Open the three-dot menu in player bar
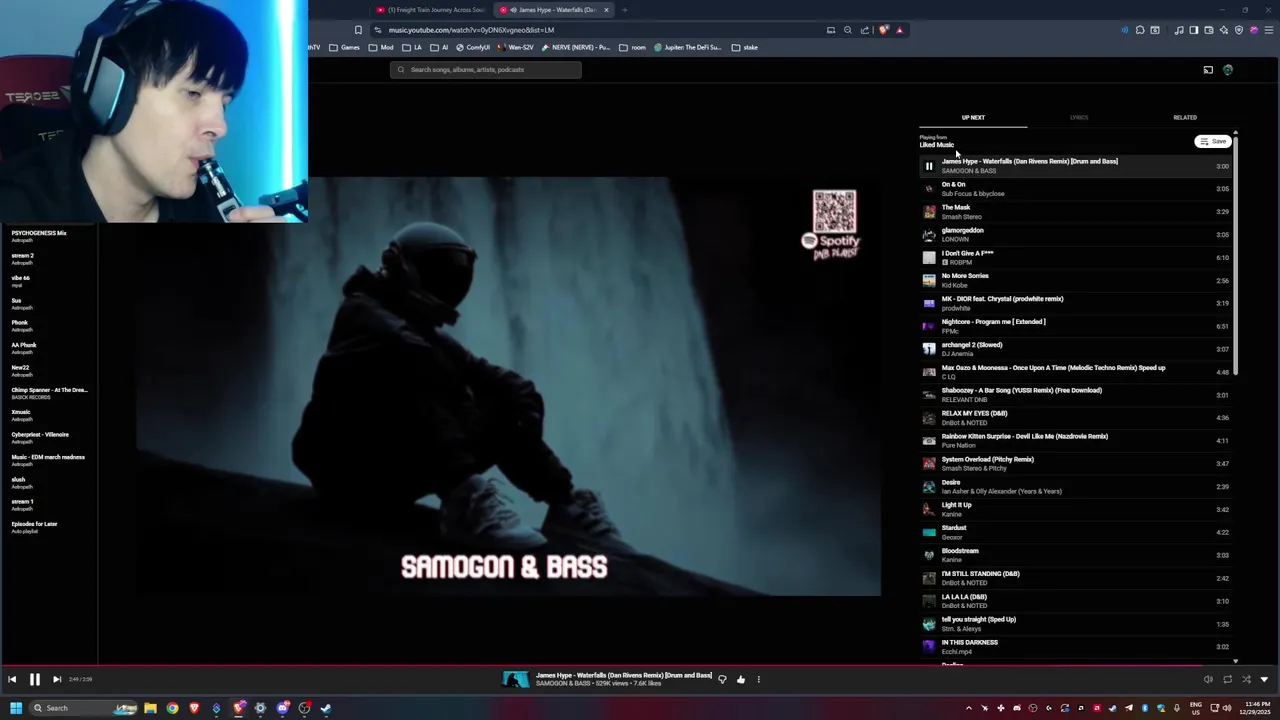This screenshot has height=720, width=1280. coord(758,679)
